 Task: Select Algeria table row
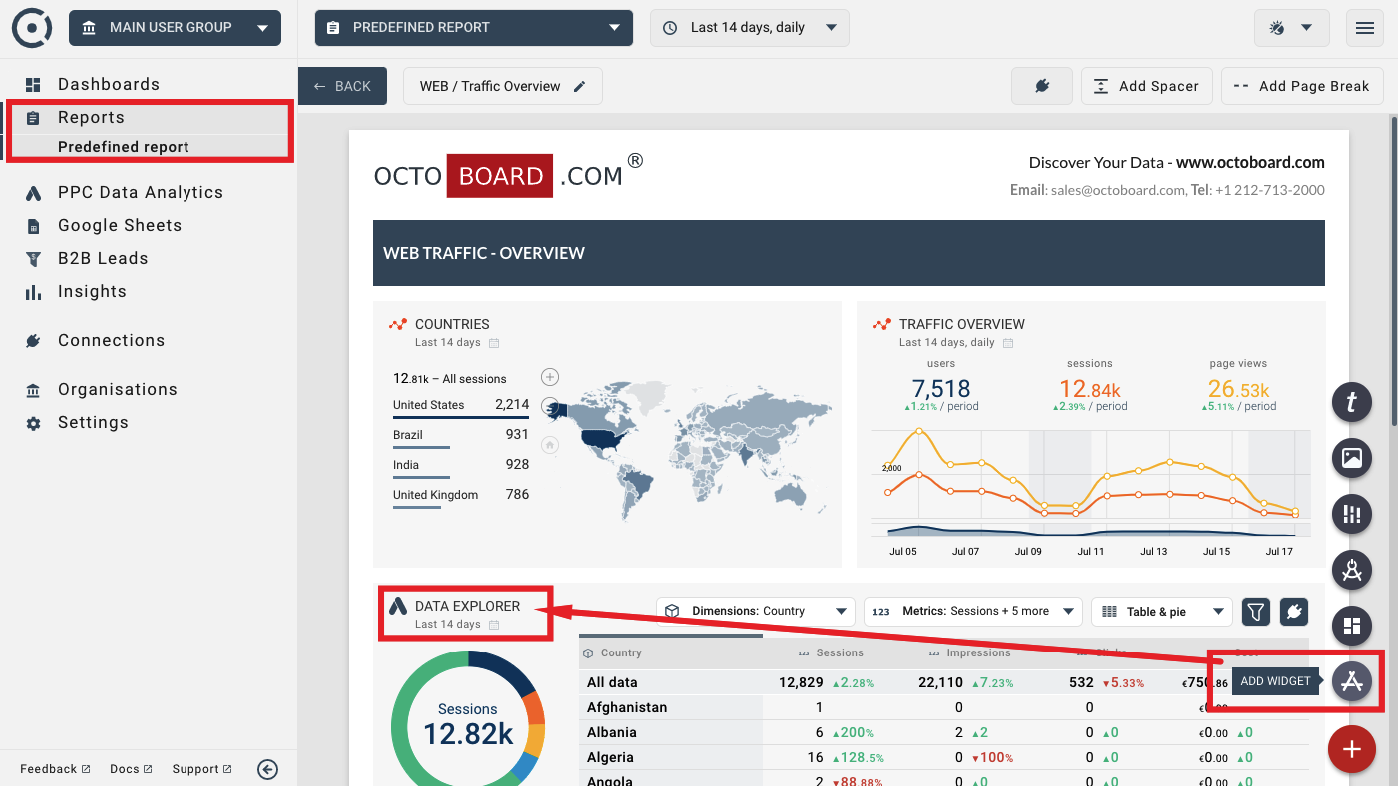943,757
